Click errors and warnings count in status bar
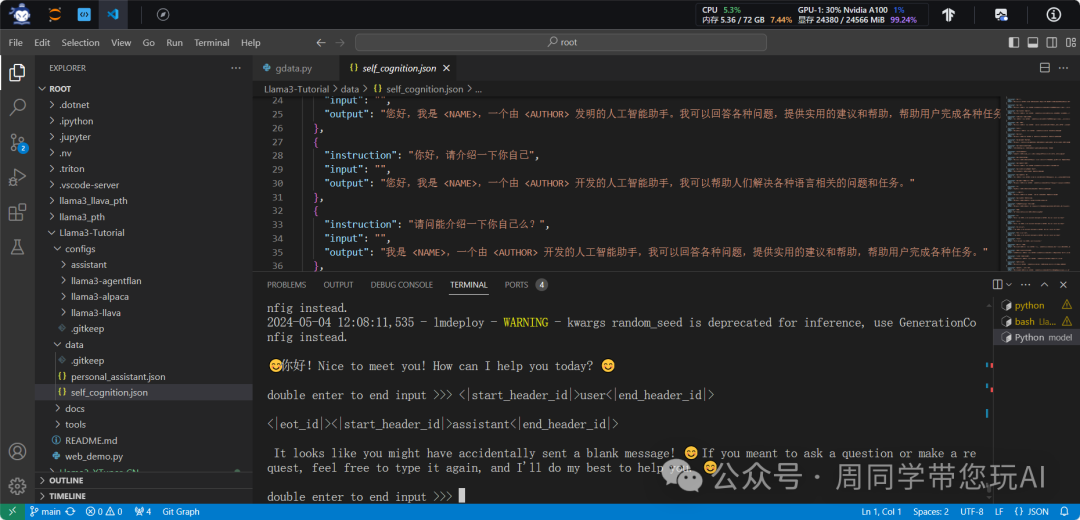 [104, 512]
